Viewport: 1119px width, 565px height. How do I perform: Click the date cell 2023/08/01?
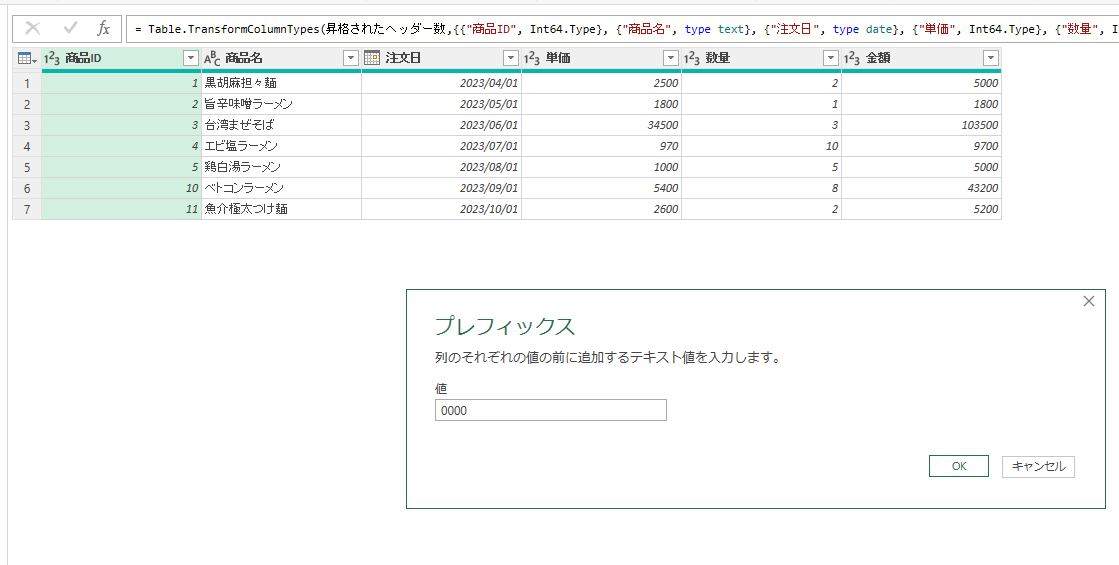pyautogui.click(x=441, y=167)
